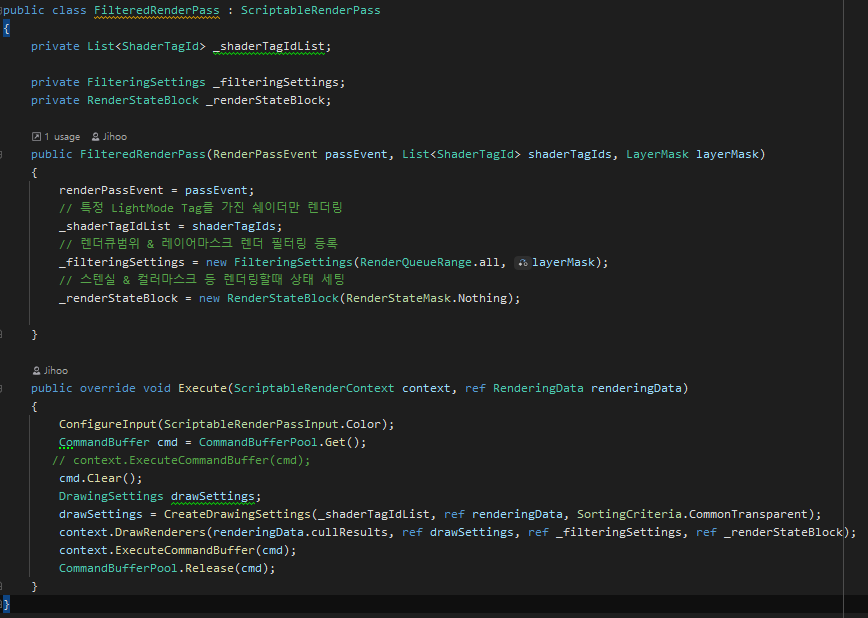868x618 pixels.
Task: Click renderPassEvent in the assignment statement
Action: pyautogui.click(x=111, y=190)
